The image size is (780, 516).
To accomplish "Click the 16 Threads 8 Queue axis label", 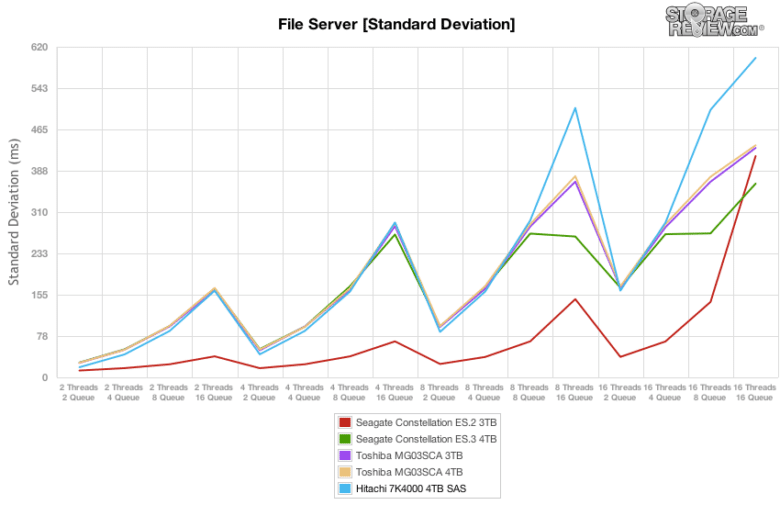I will (710, 392).
